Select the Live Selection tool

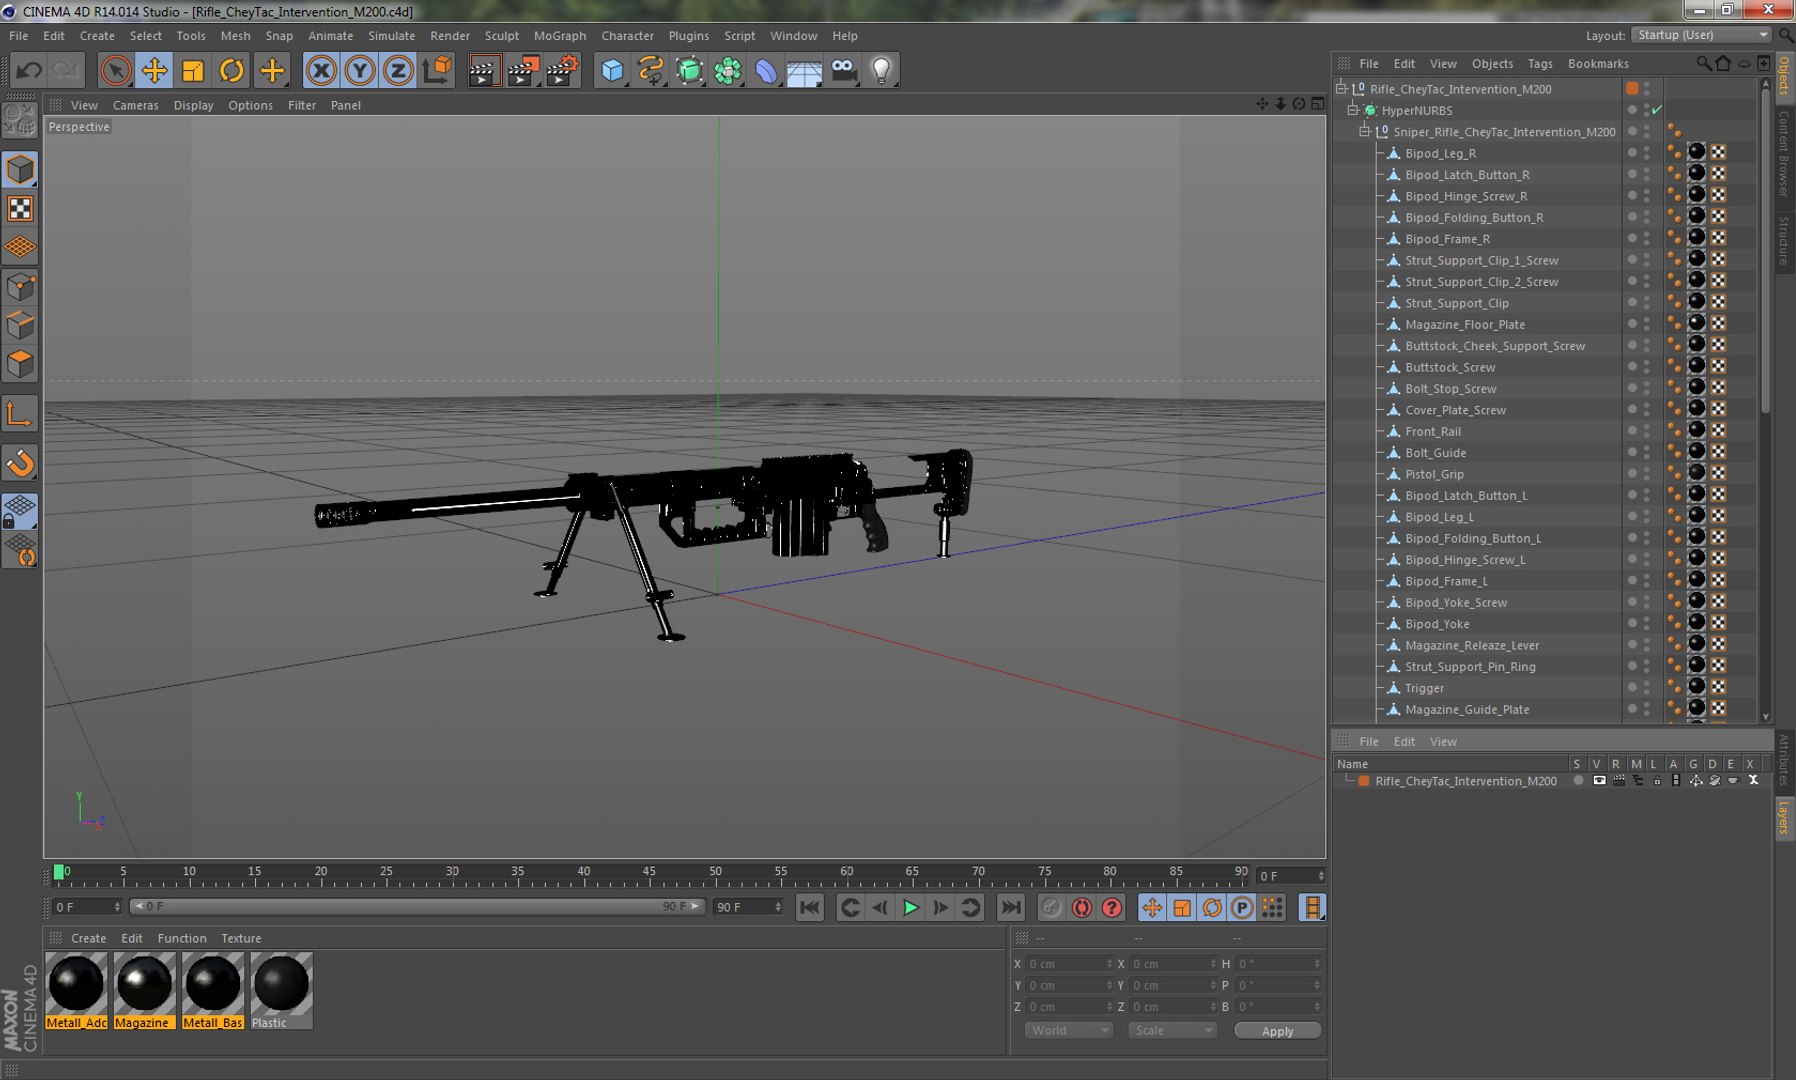[116, 70]
